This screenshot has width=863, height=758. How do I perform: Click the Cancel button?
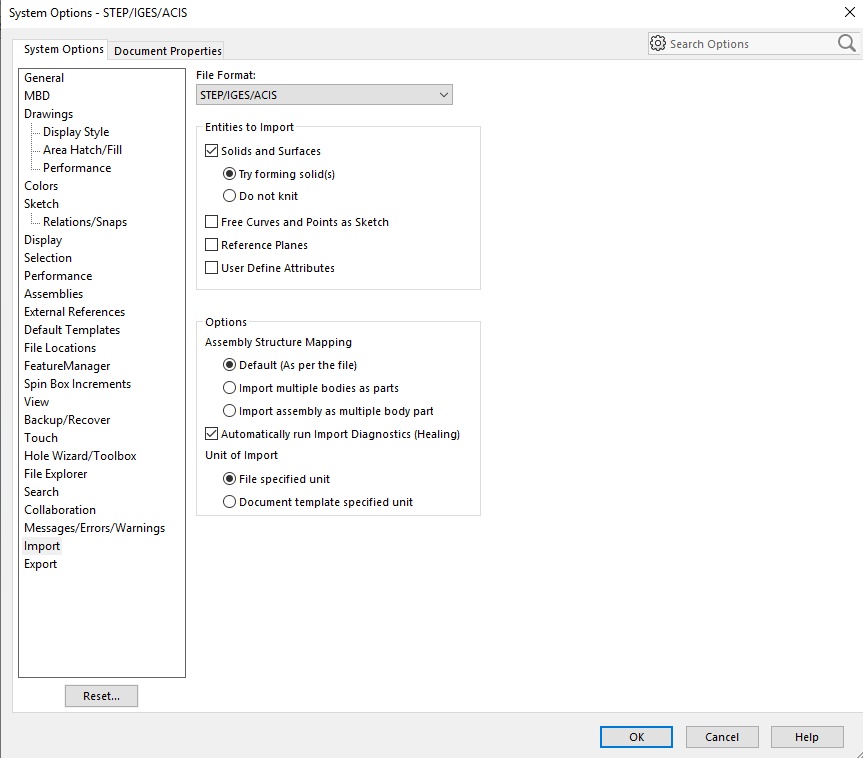(x=722, y=737)
